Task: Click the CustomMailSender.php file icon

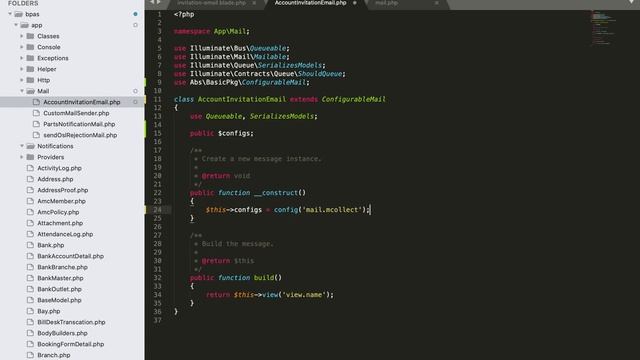Action: [36, 113]
